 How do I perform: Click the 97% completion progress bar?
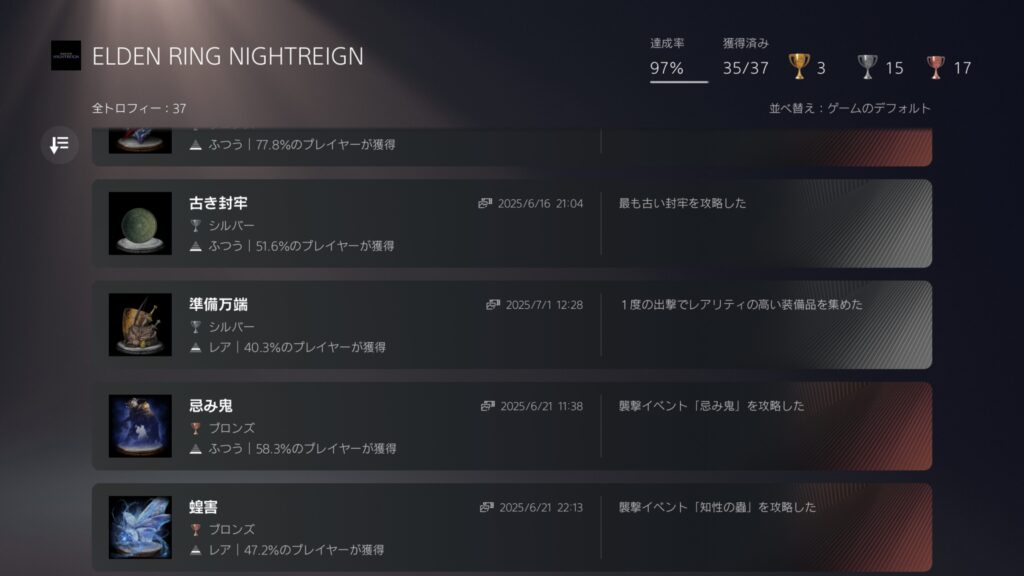[x=679, y=82]
